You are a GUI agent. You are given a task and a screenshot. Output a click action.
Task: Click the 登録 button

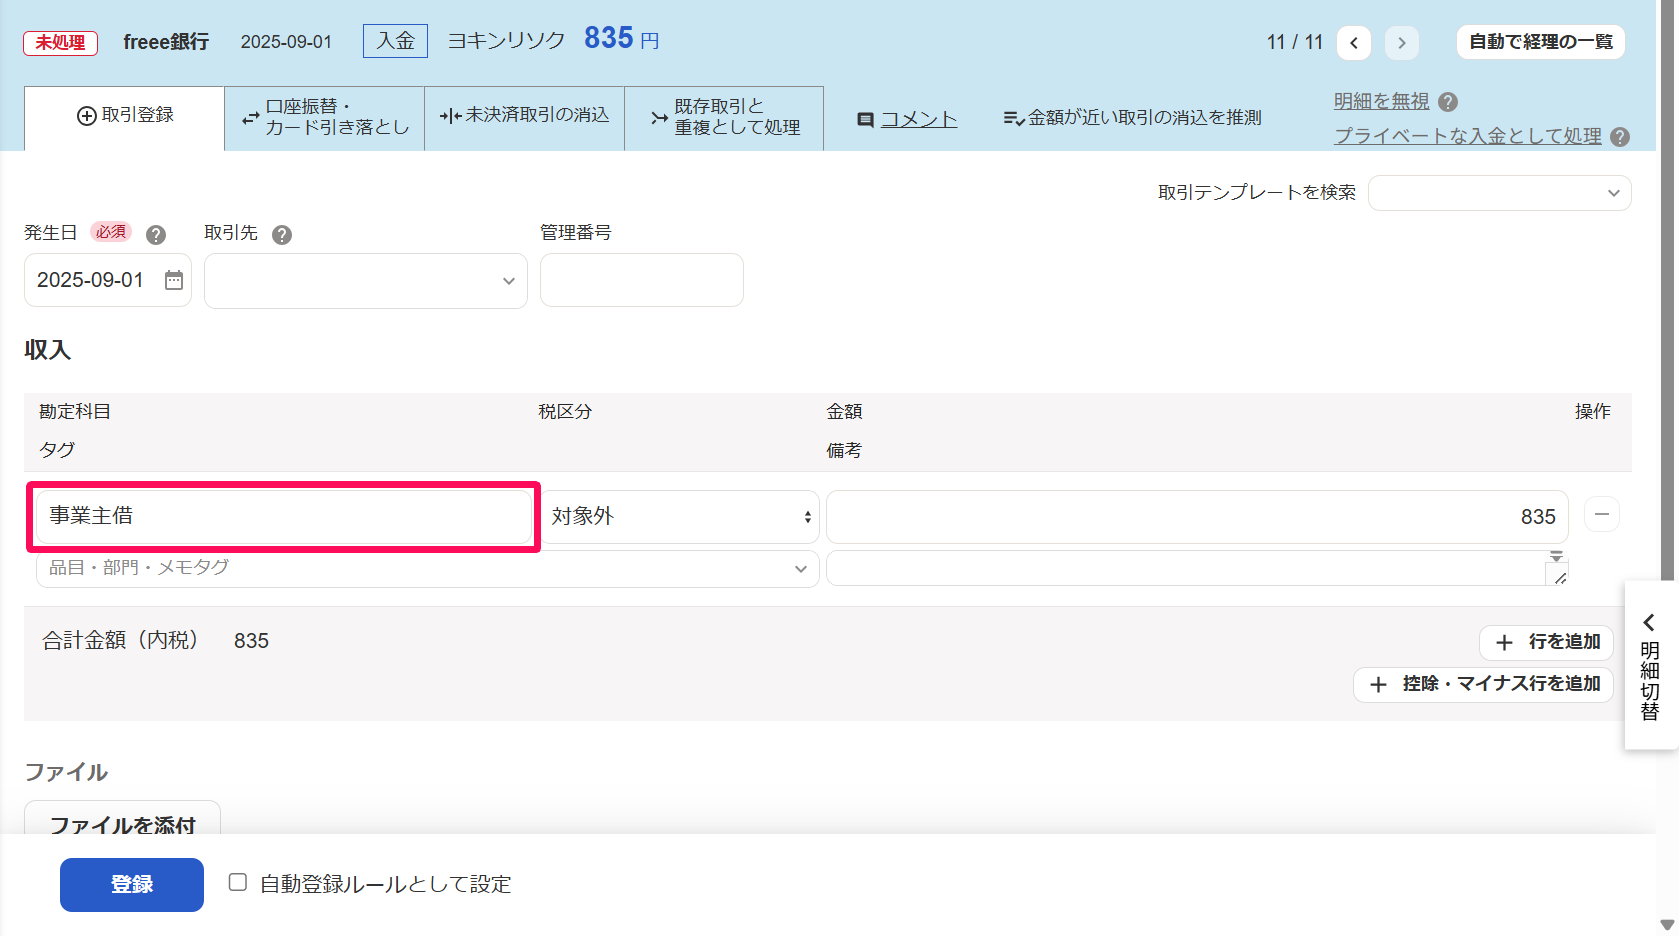pos(132,885)
